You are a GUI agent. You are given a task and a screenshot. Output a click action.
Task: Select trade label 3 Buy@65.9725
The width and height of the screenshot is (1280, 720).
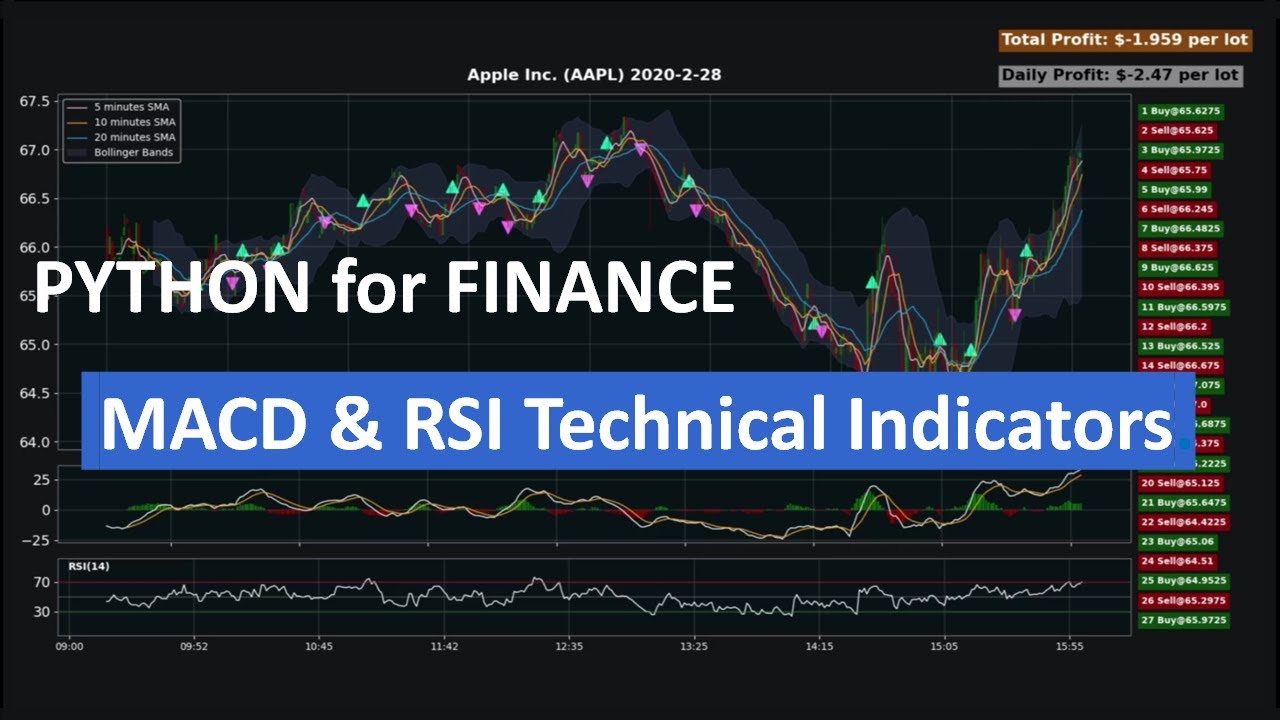[1181, 150]
